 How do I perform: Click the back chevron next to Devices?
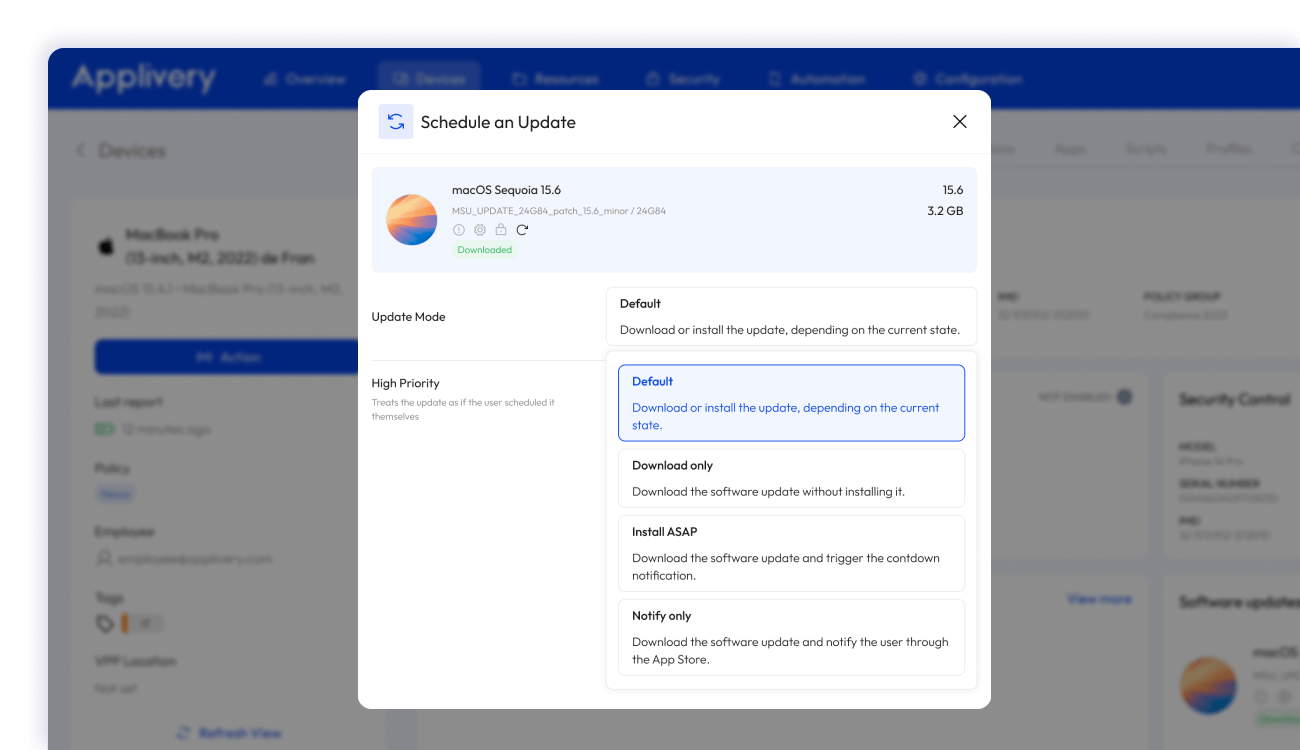click(x=81, y=151)
